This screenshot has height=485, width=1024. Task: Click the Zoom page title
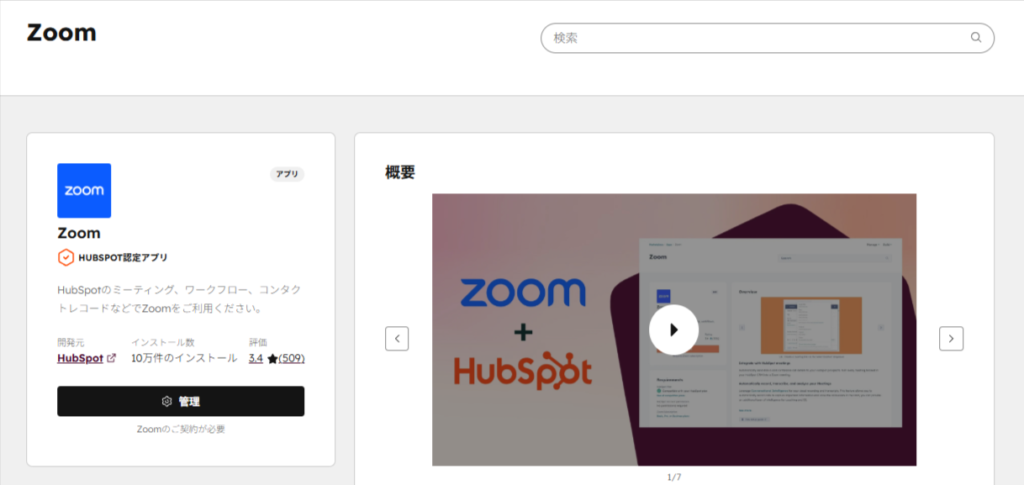61,33
